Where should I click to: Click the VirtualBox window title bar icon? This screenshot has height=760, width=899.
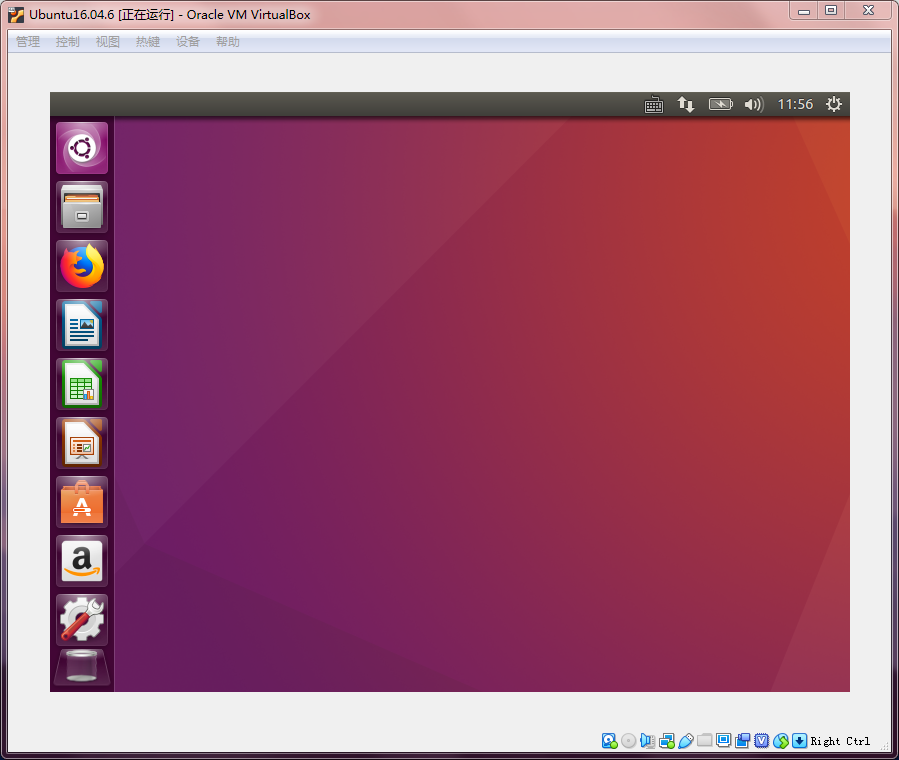coord(16,15)
